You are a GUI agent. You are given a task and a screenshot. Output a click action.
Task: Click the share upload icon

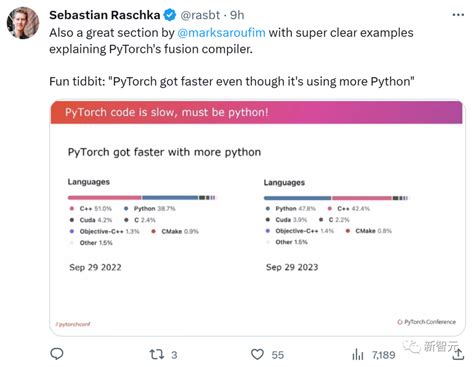(x=459, y=354)
